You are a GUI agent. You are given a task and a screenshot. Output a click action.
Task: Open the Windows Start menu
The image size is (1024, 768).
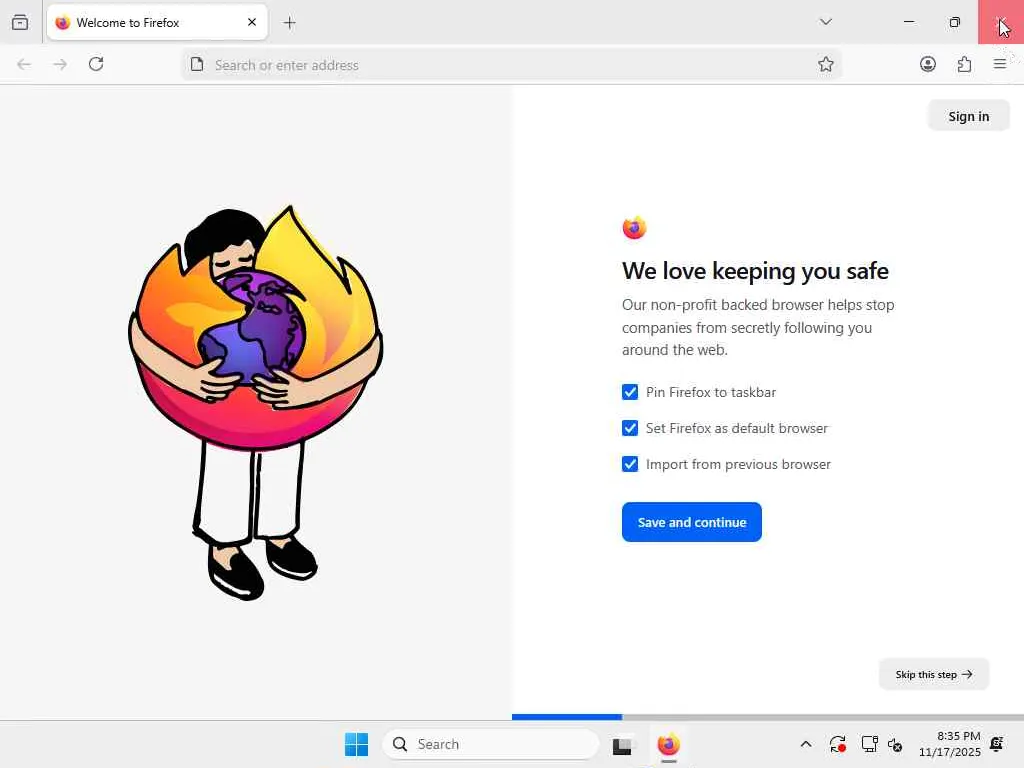(357, 744)
